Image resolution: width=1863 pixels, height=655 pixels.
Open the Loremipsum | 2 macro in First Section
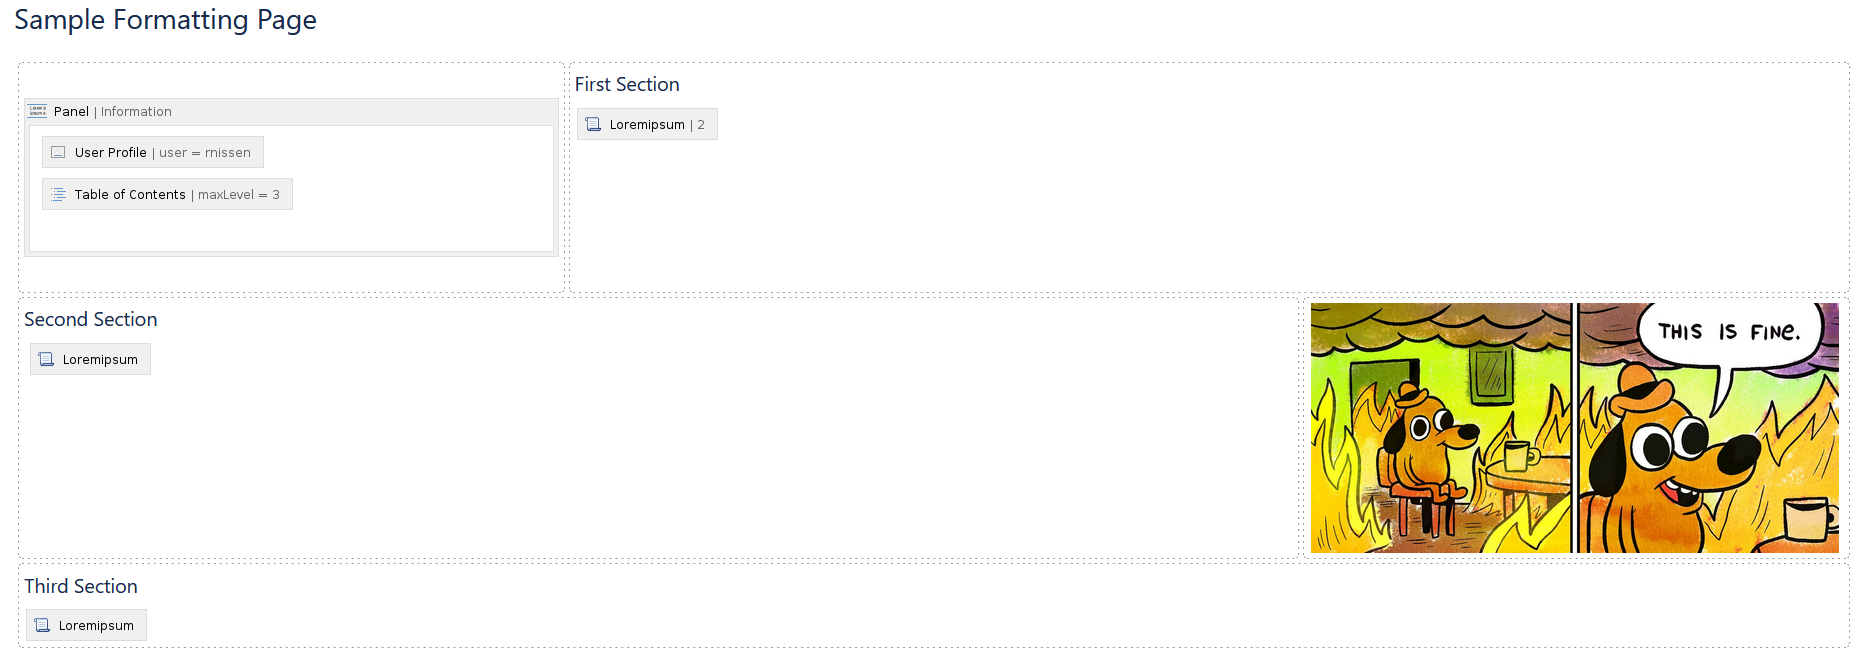[647, 123]
